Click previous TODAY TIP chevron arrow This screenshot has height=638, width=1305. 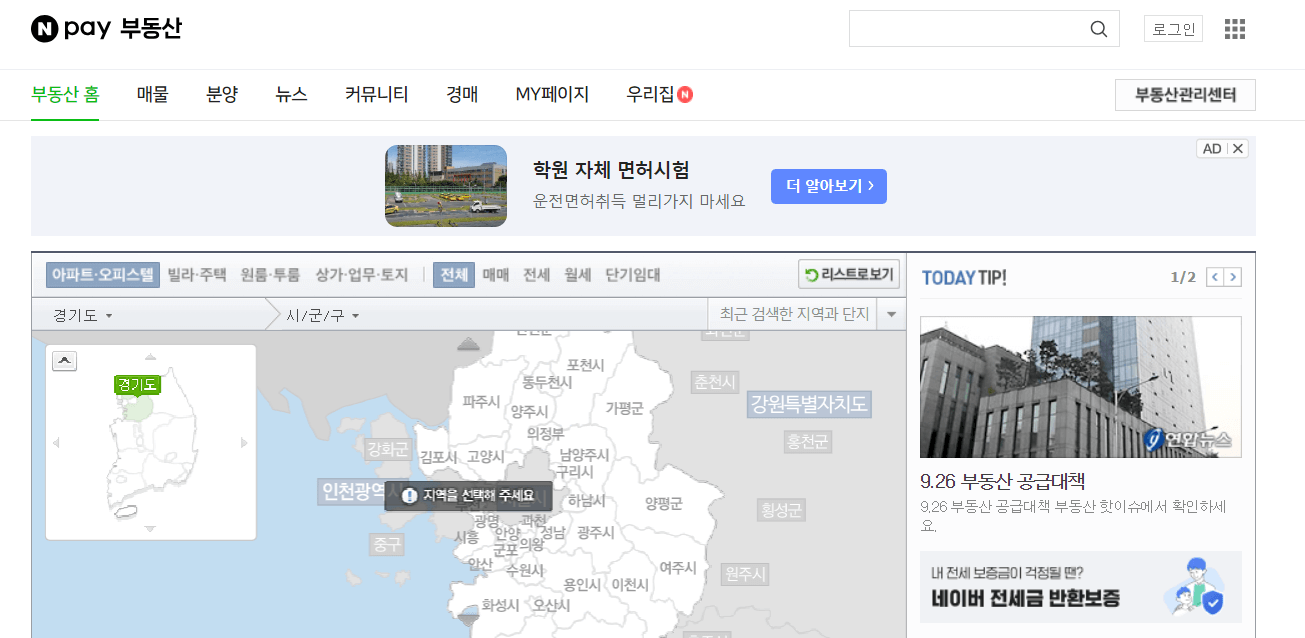click(x=1215, y=277)
